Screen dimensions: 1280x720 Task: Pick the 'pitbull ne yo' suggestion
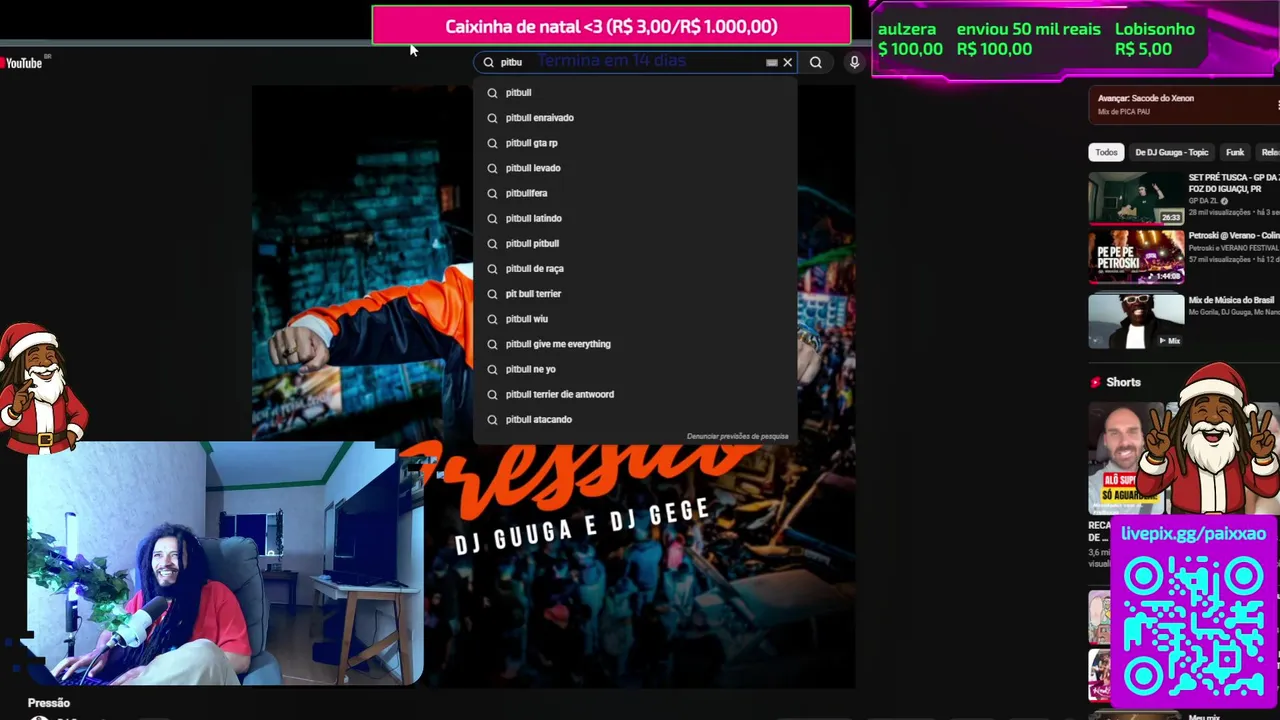point(635,369)
